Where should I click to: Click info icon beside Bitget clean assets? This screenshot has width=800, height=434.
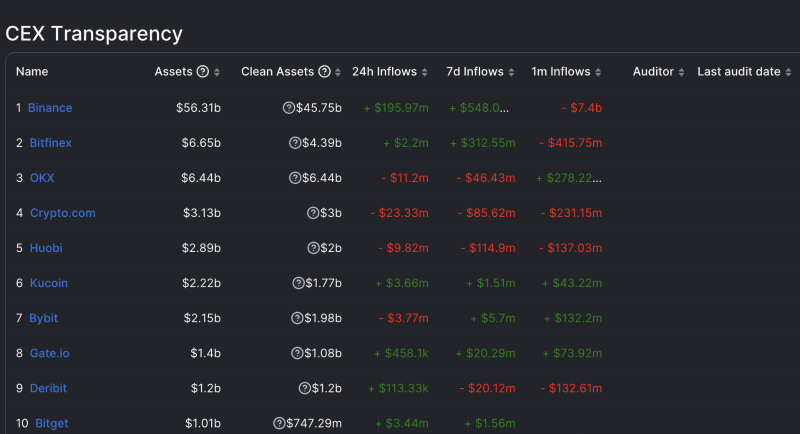tap(279, 423)
